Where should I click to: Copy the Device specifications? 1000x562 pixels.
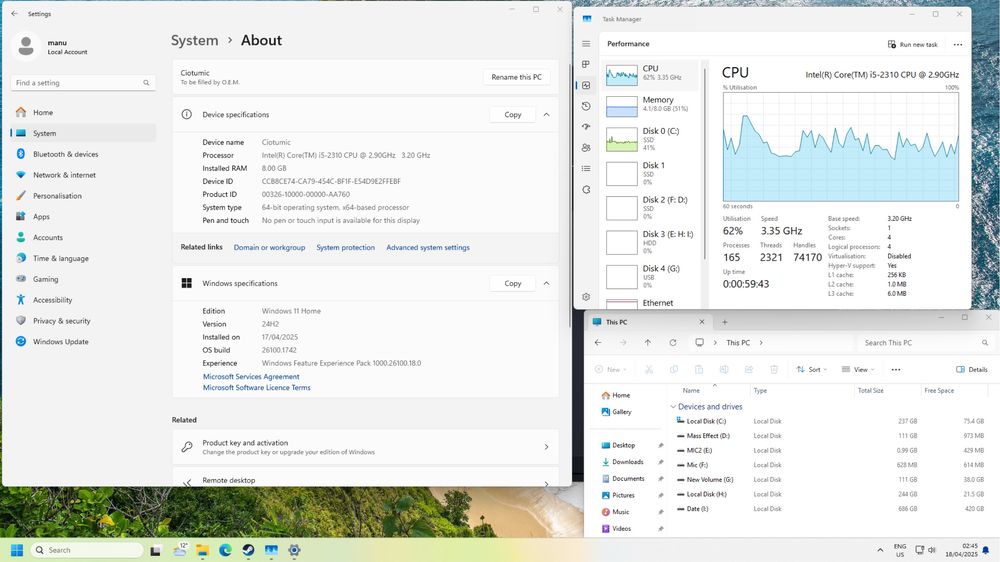click(x=513, y=115)
